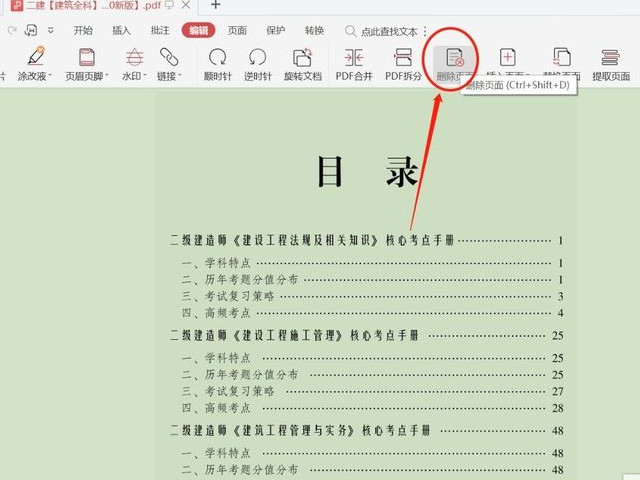Click 四、高频考点 entry with page 28
Viewport: 640px width, 480px height.
372,408
